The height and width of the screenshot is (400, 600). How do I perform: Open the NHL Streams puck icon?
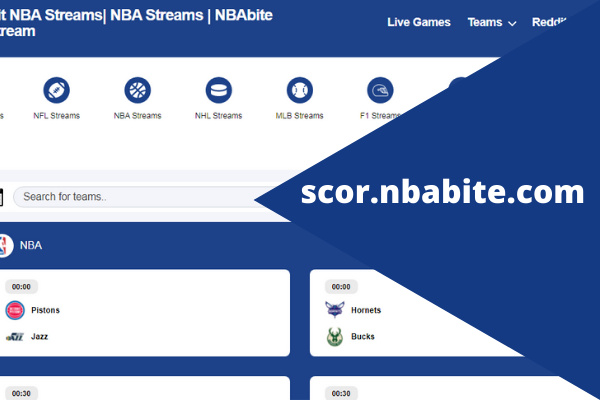[x=218, y=90]
